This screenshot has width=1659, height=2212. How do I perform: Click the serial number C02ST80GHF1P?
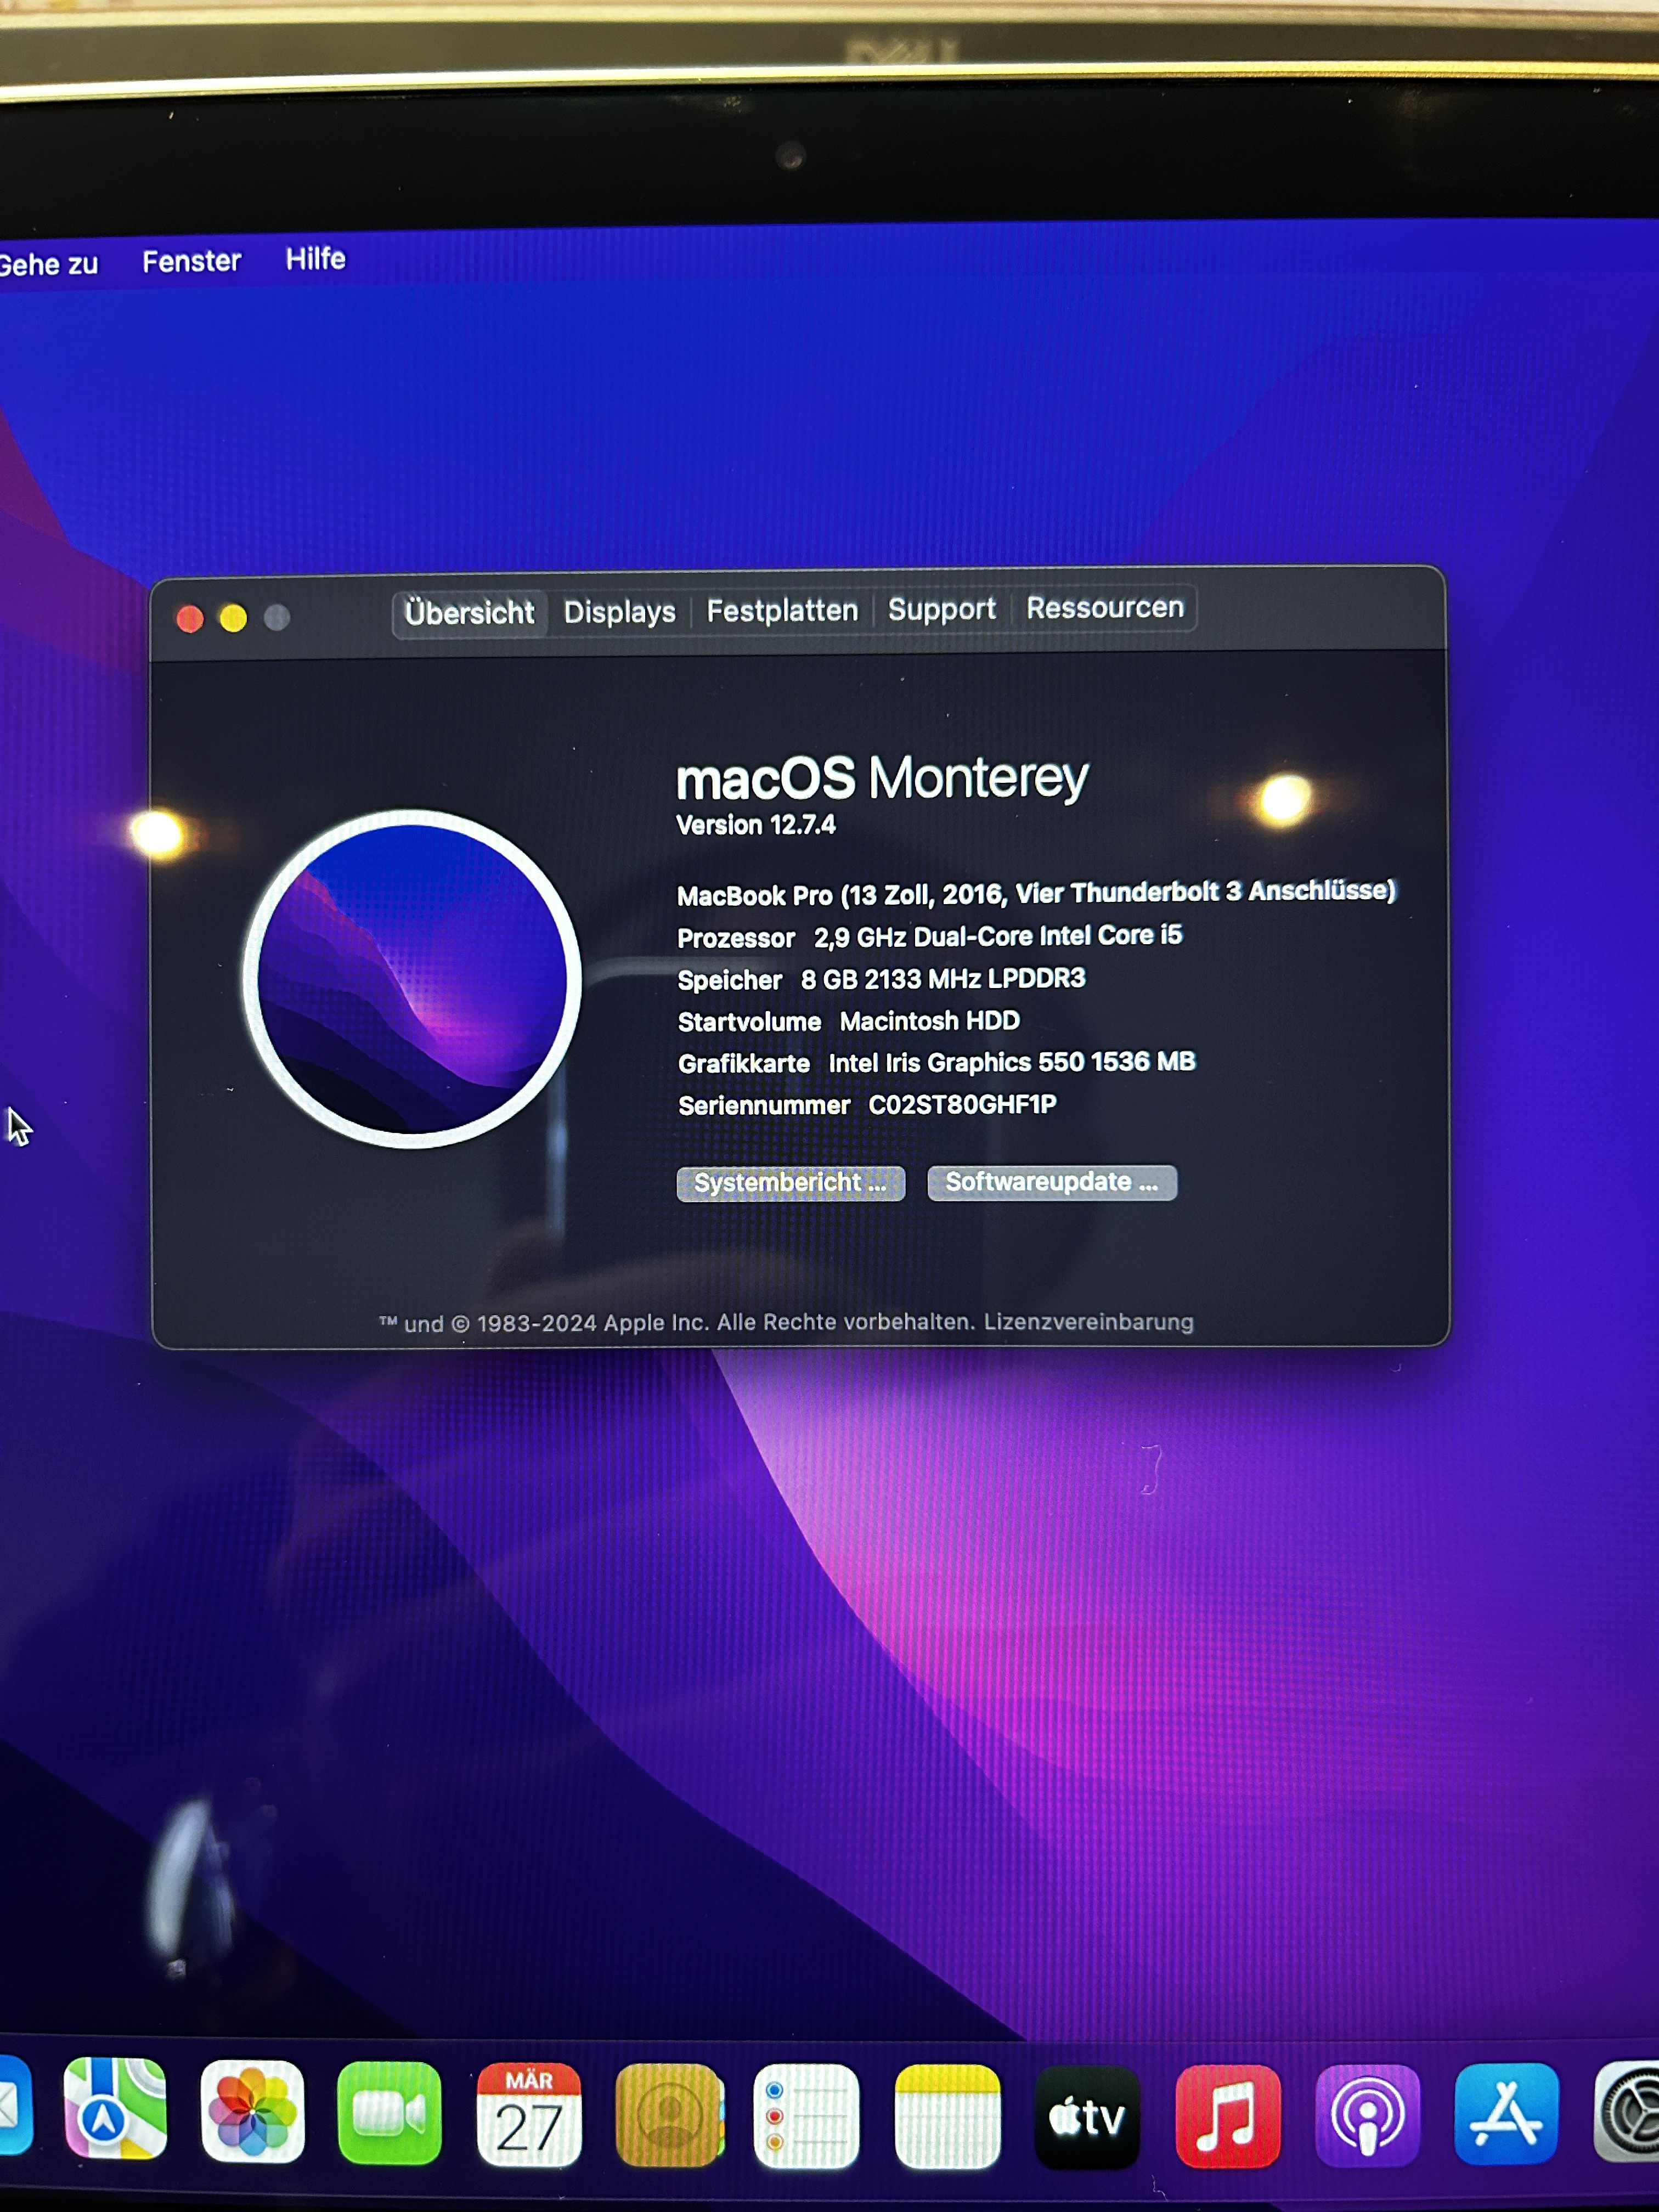coord(962,1105)
